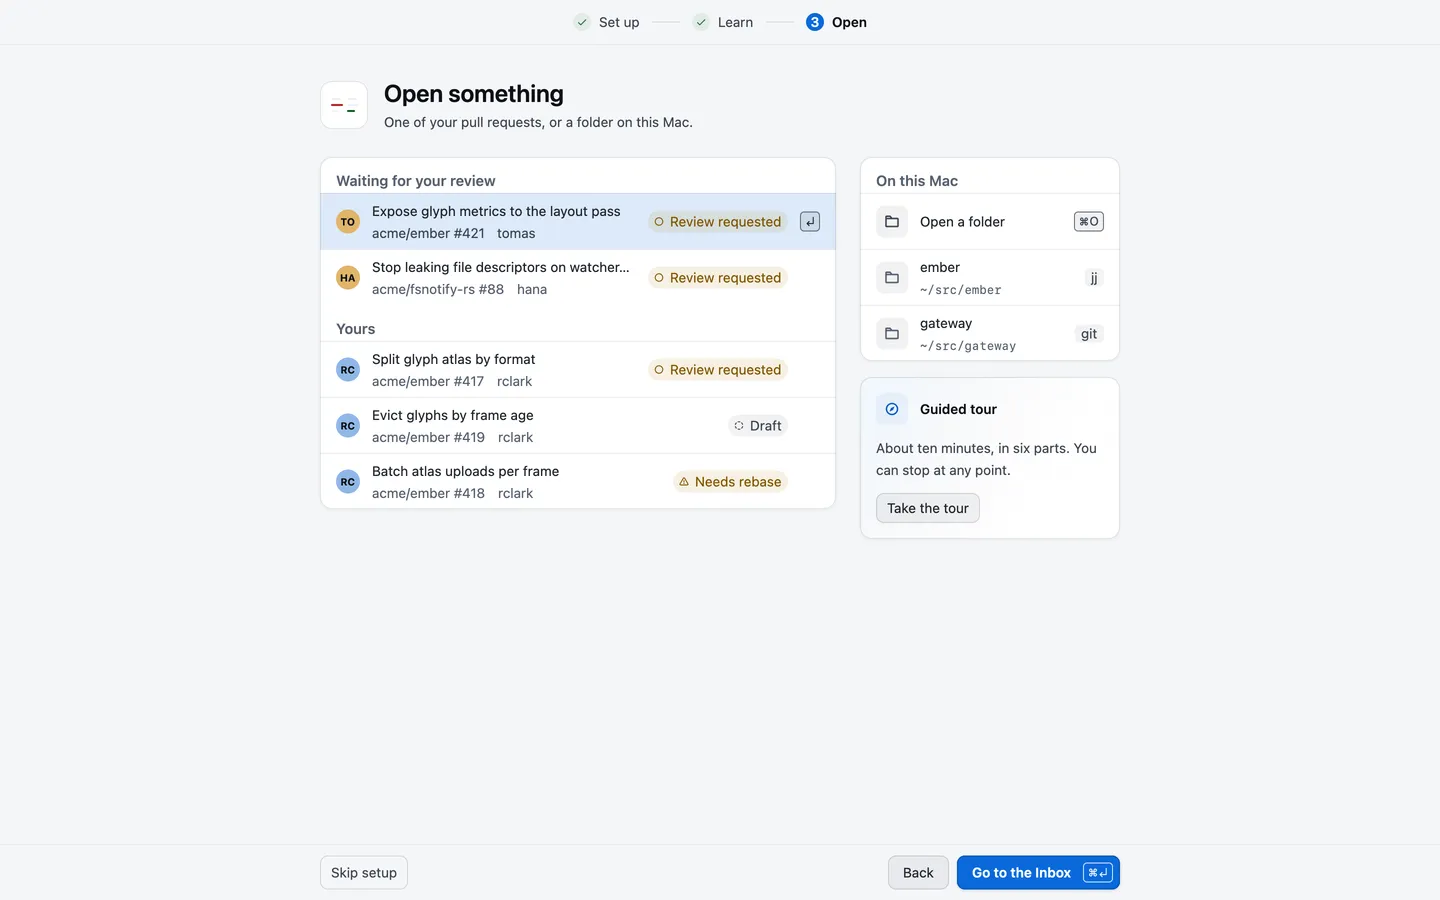Click the return key icon on PR #421
The image size is (1440, 900).
pos(810,222)
